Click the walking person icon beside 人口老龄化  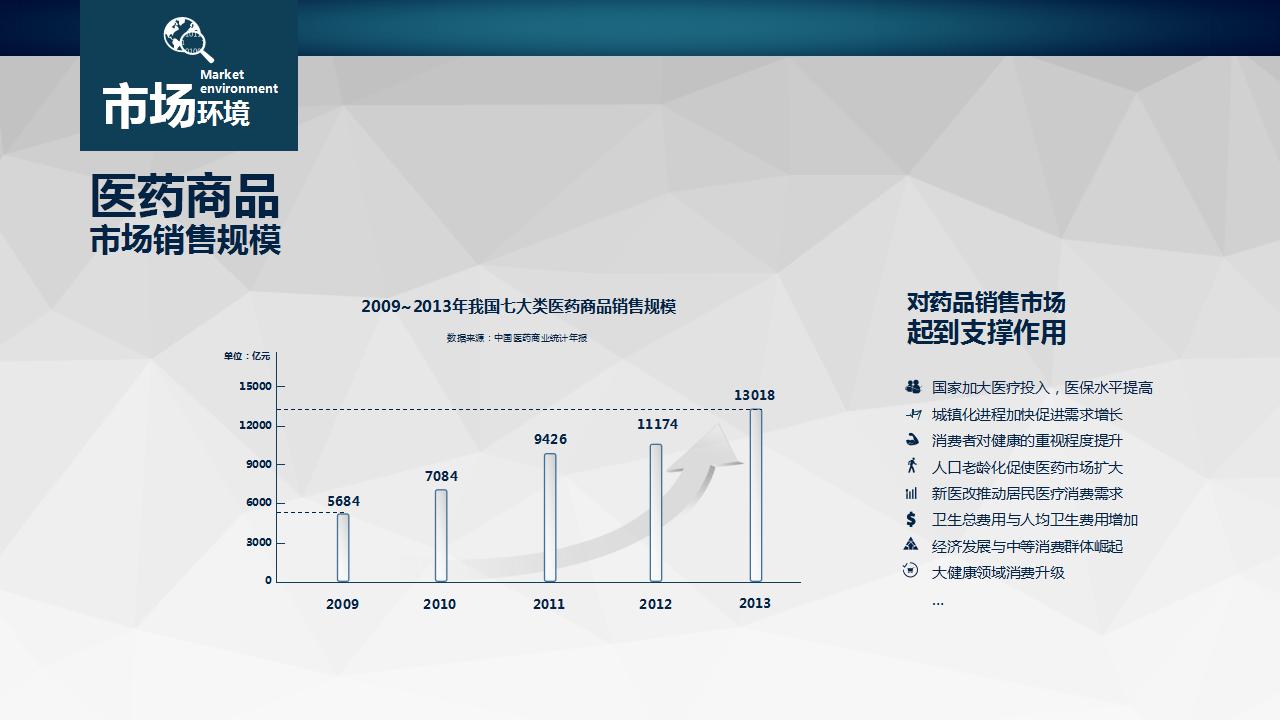click(x=911, y=466)
